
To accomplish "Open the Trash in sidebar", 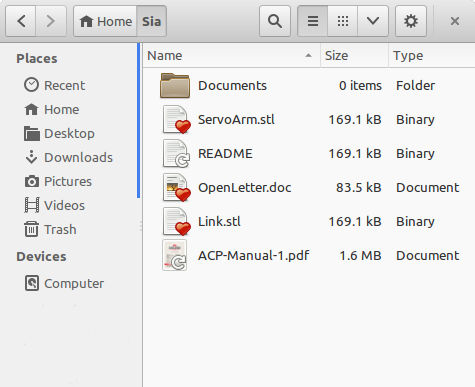I will [50, 229].
